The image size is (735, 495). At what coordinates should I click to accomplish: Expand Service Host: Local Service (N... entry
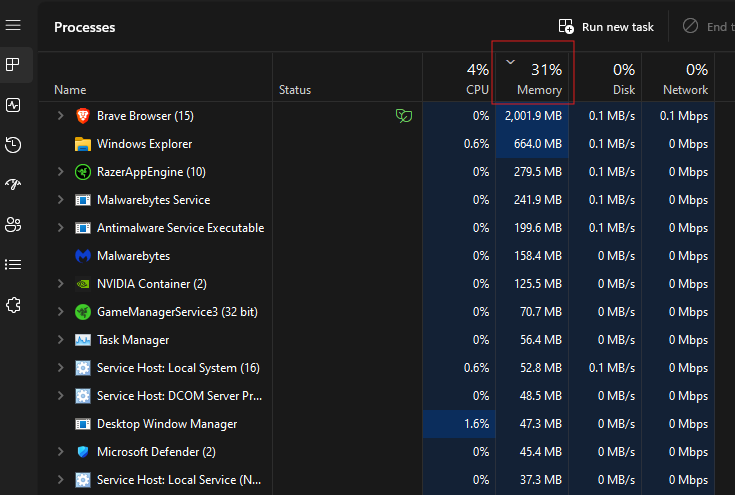click(60, 480)
